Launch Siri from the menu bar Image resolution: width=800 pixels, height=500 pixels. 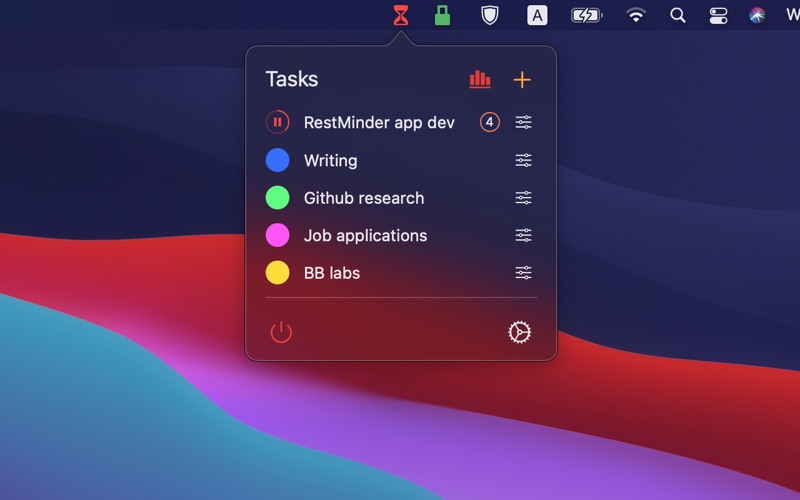pyautogui.click(x=757, y=15)
